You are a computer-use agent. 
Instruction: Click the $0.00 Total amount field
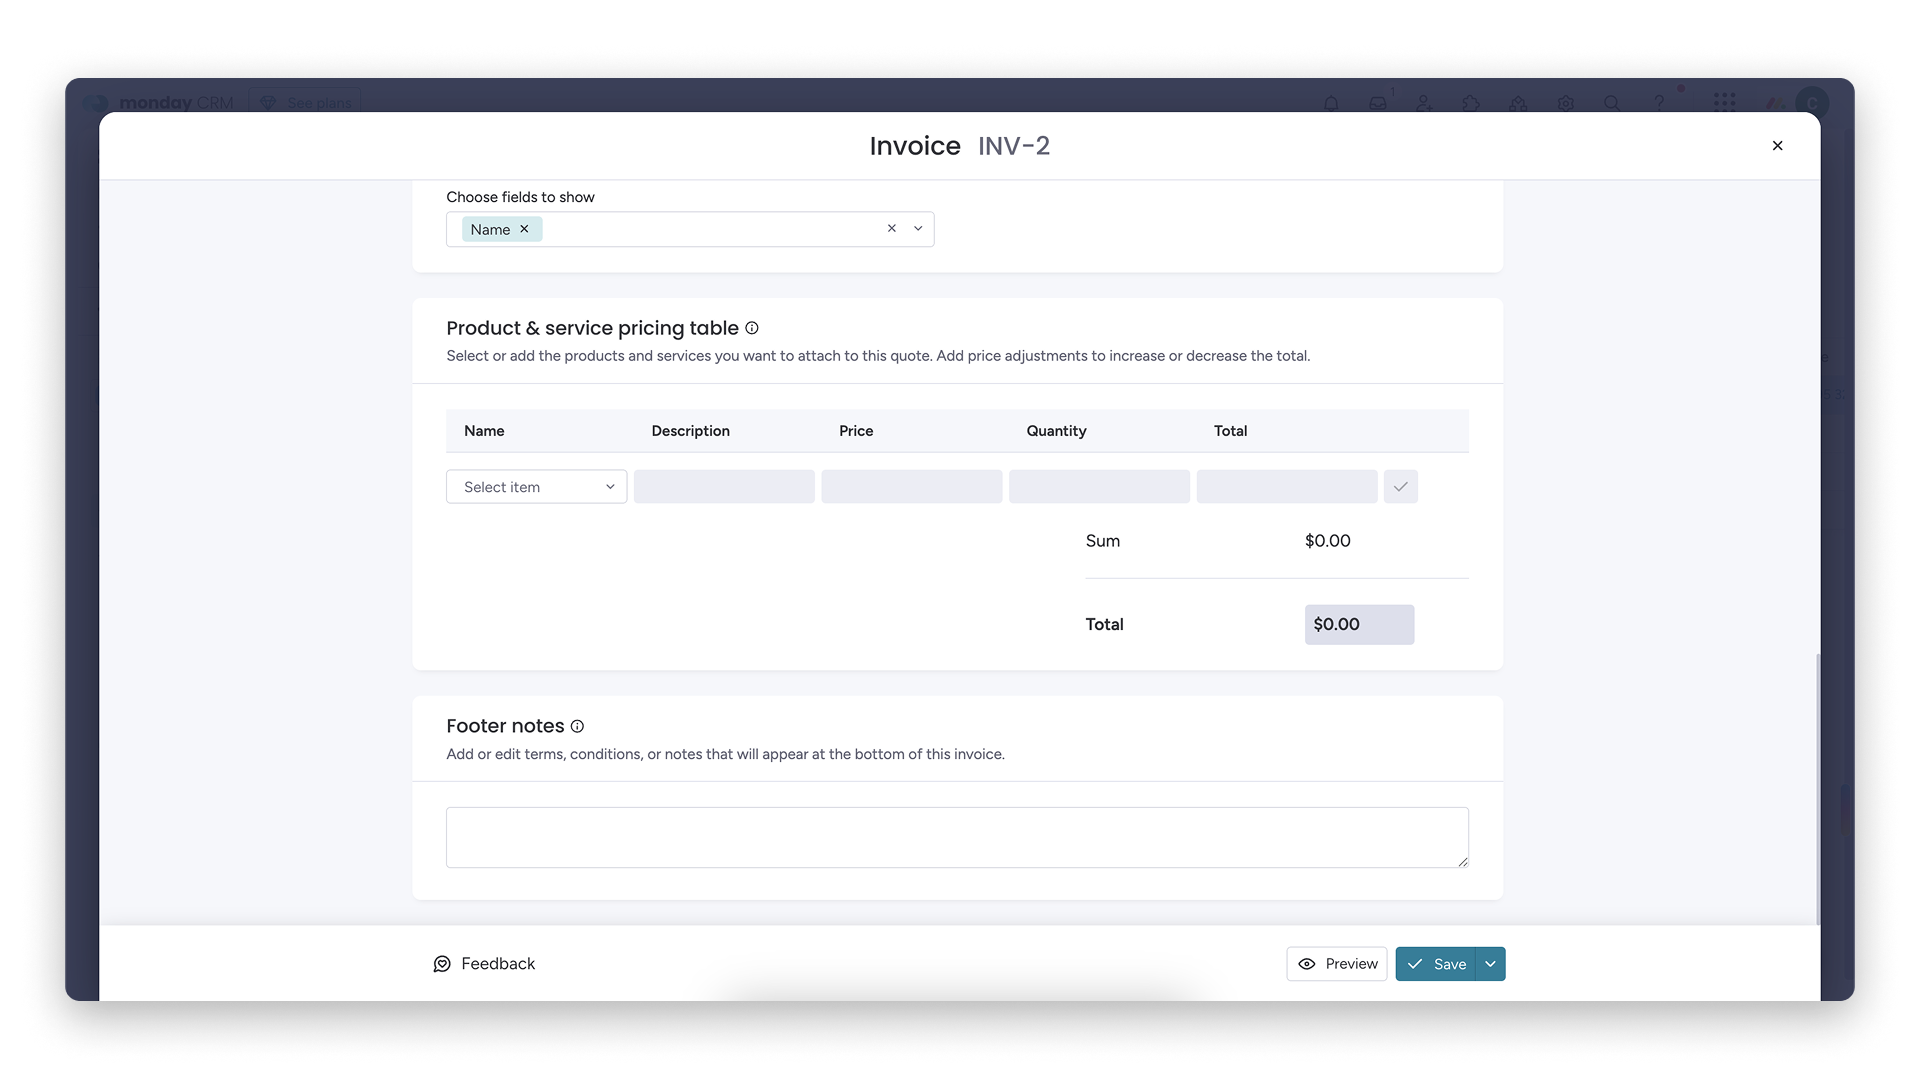[x=1359, y=624]
